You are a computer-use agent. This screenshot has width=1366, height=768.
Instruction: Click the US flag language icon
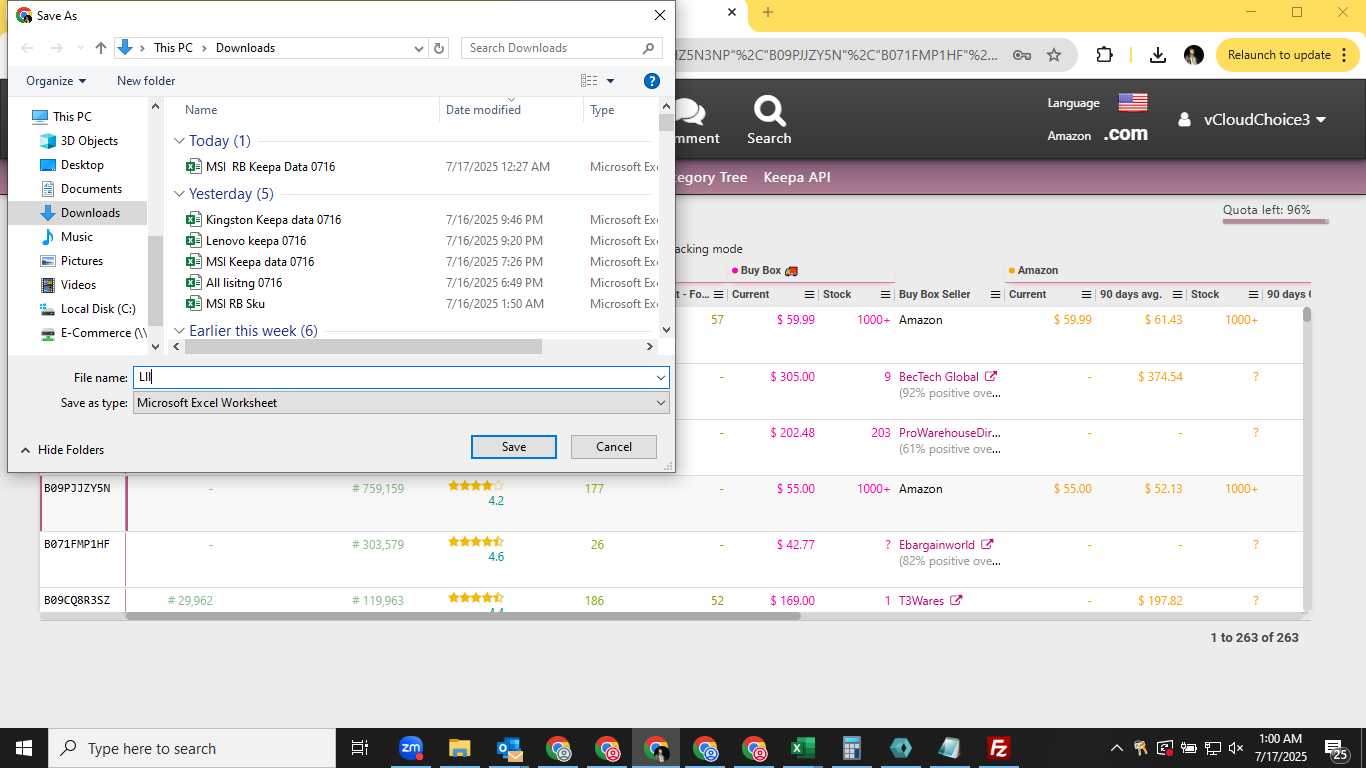coord(1132,103)
